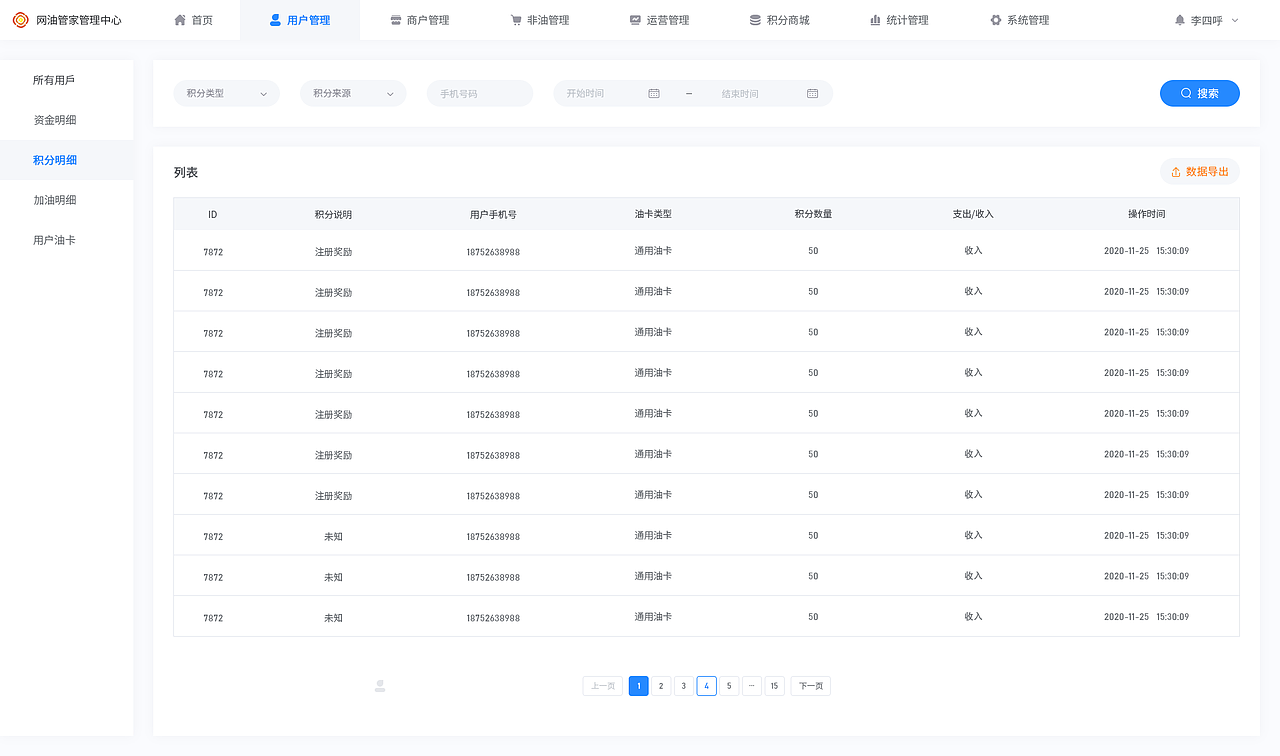The height and width of the screenshot is (756, 1280).
Task: Click the 手机号码 input field
Action: 480,93
